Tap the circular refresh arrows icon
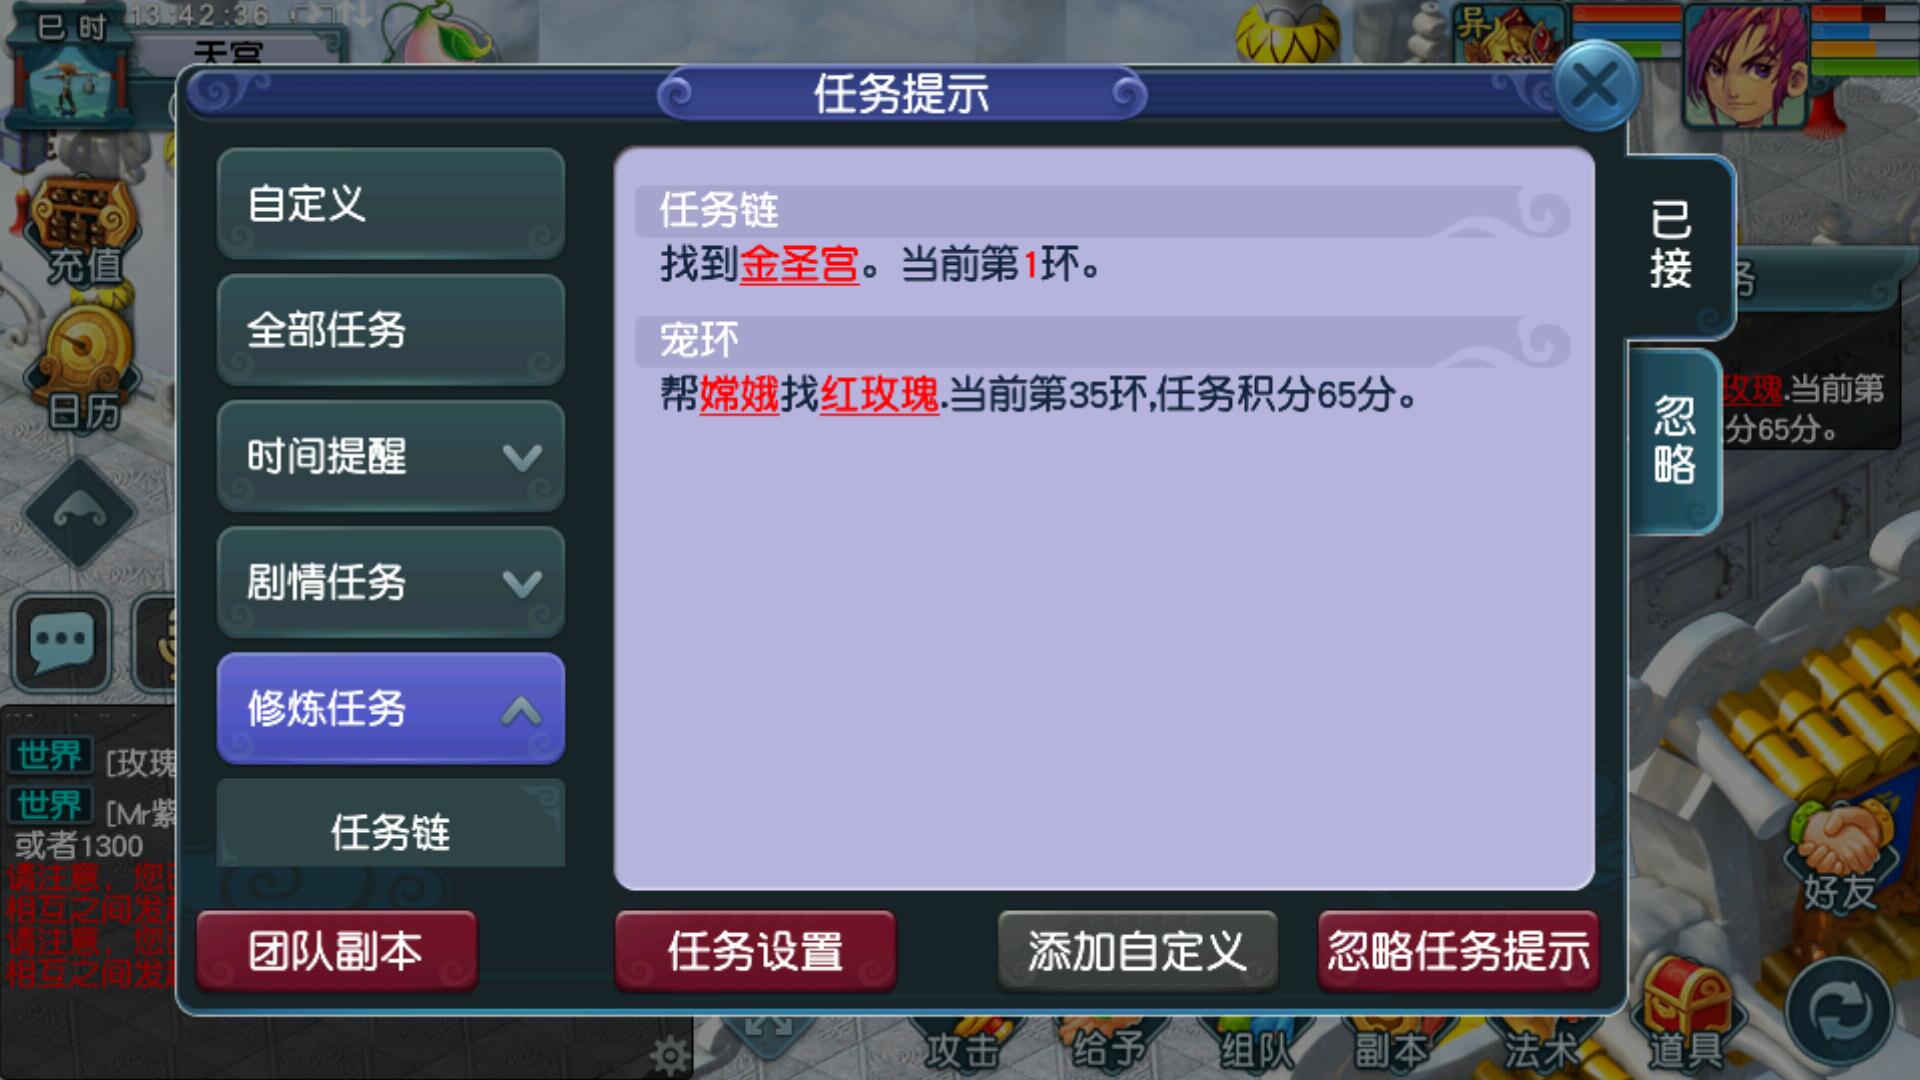 pyautogui.click(x=1839, y=1012)
